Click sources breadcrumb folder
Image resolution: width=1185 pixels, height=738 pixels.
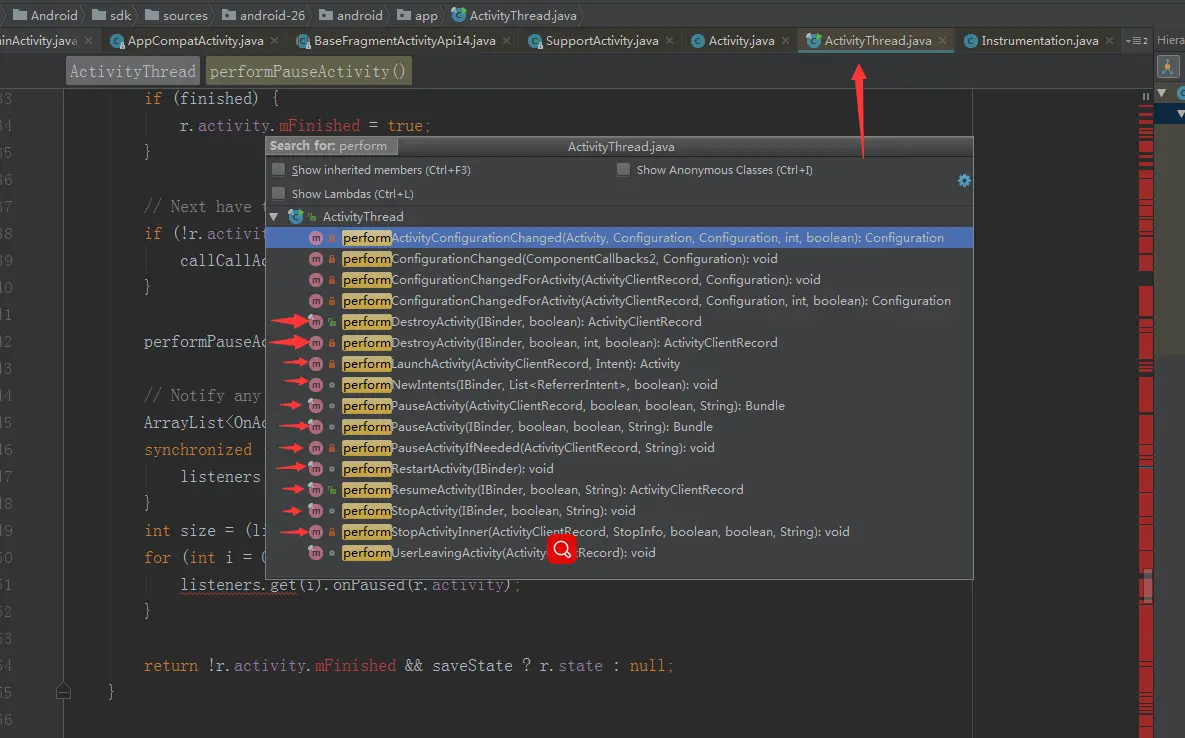(x=176, y=15)
